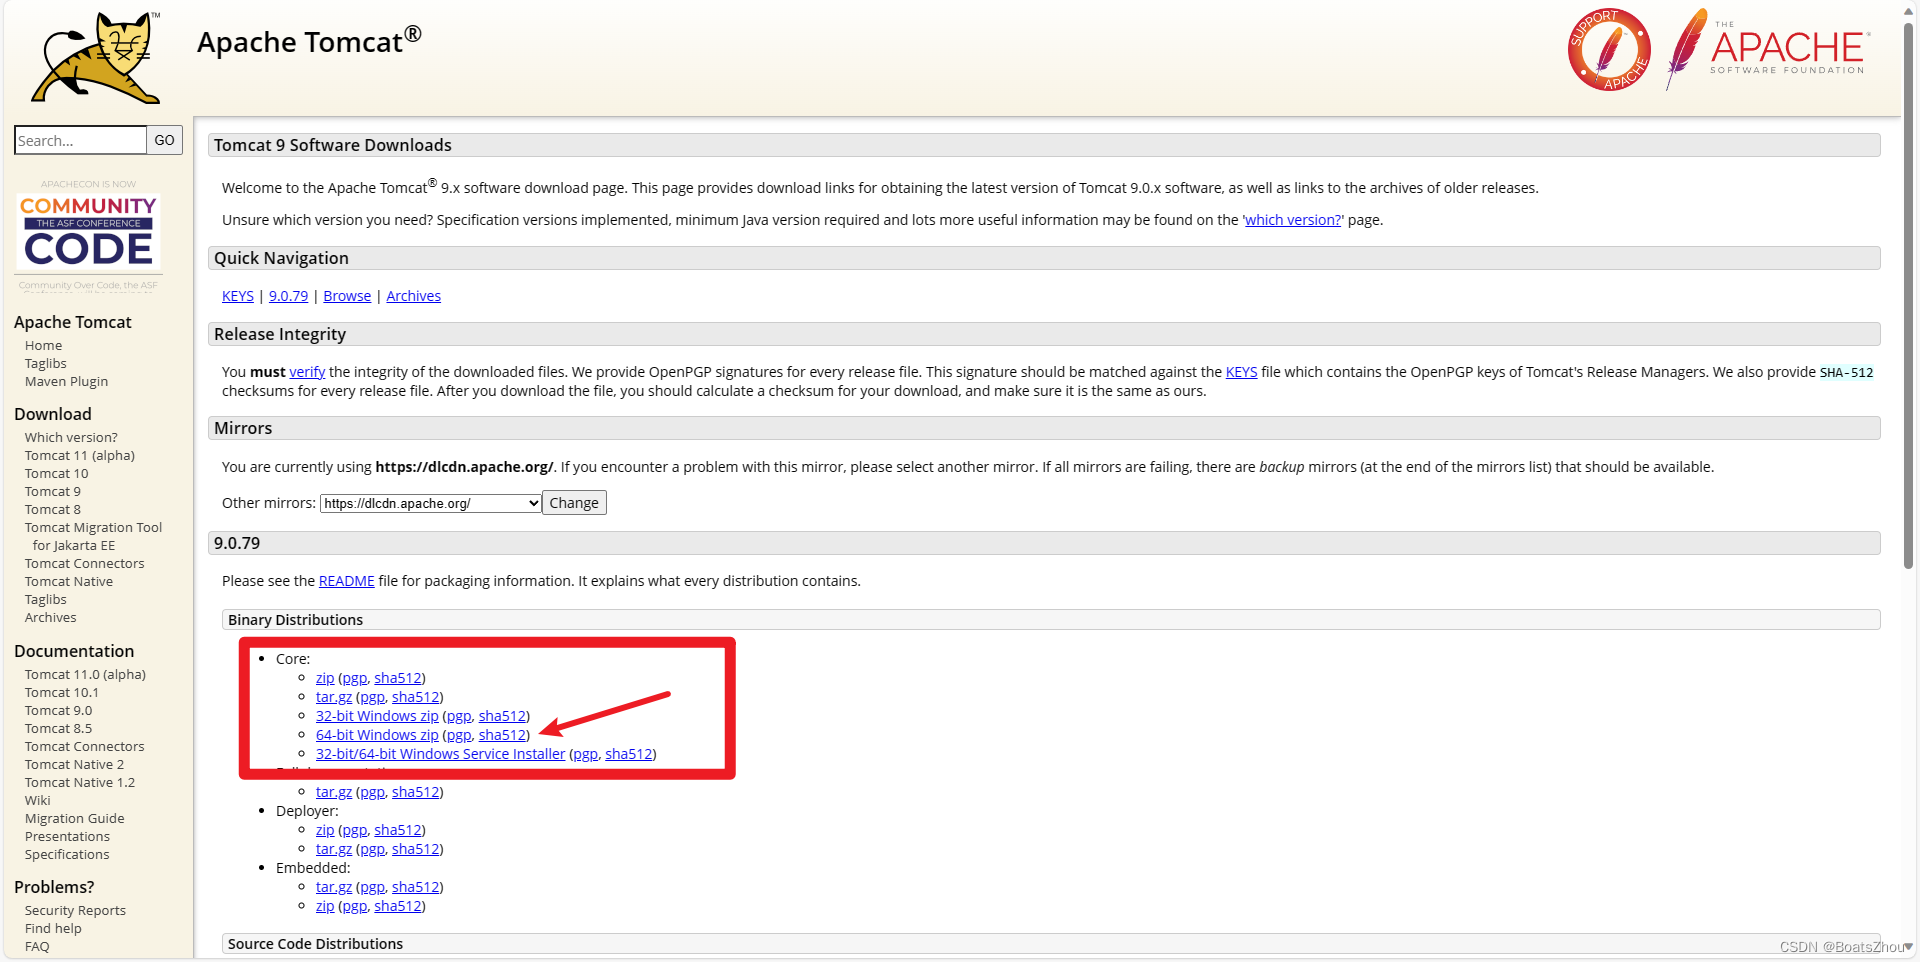The height and width of the screenshot is (962, 1920).
Task: Open sha512 for Windows Service Installer
Action: [628, 754]
